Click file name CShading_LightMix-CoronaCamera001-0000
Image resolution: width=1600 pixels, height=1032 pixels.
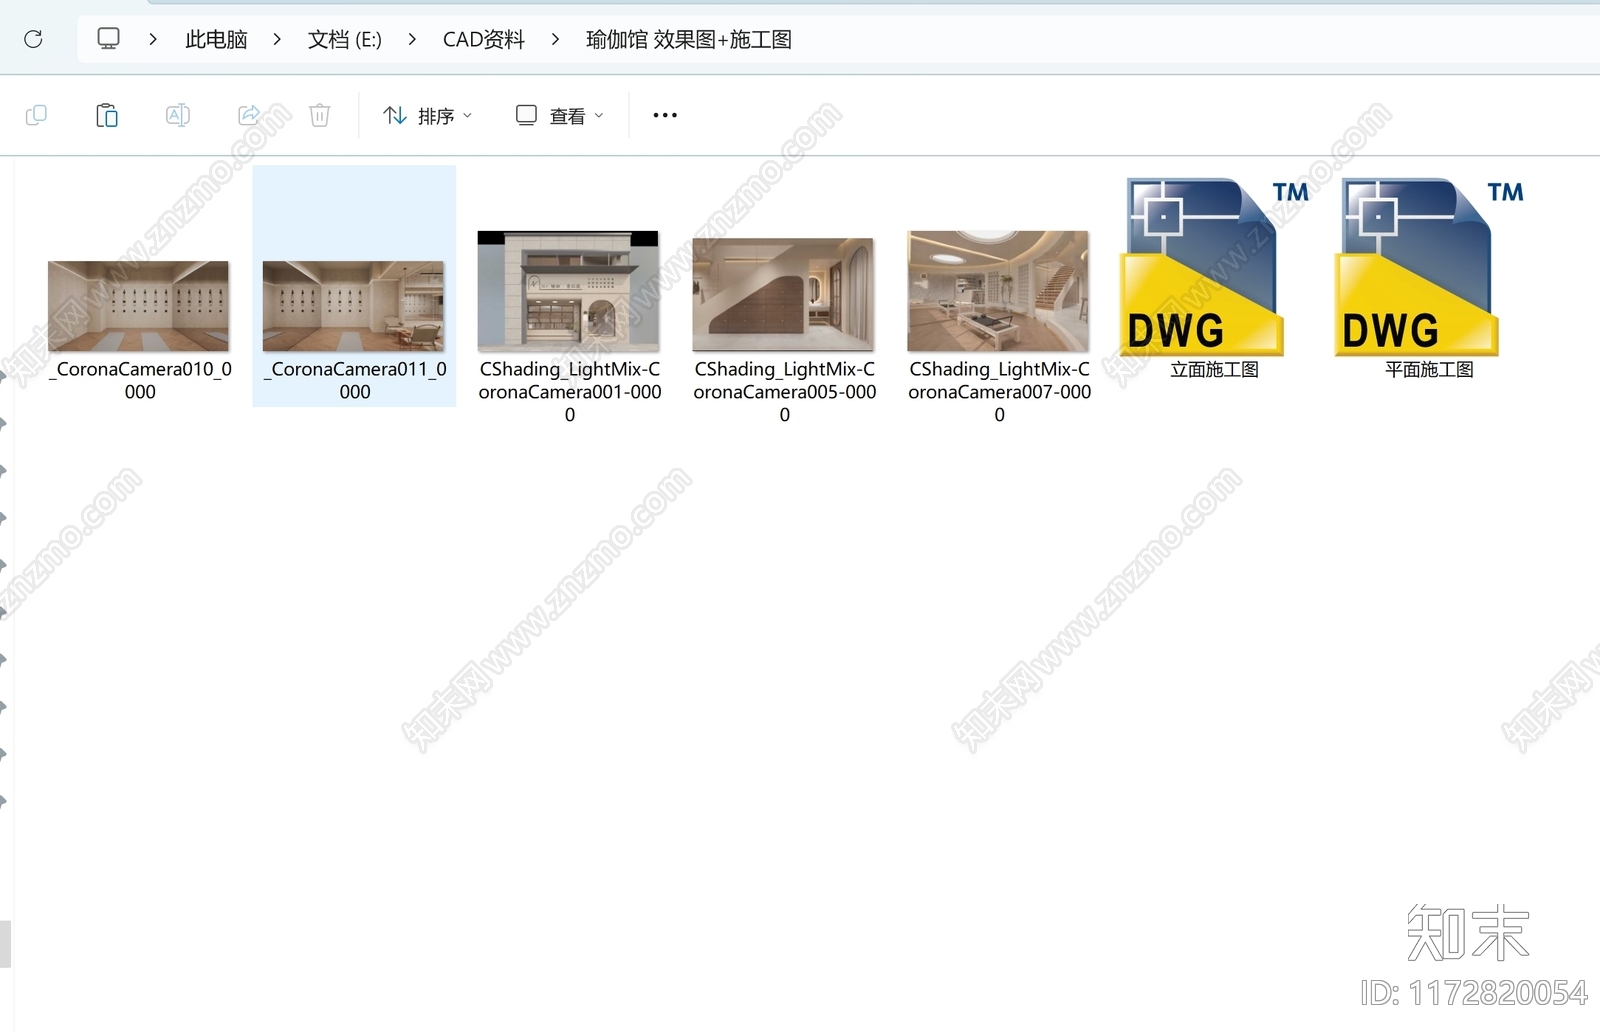pyautogui.click(x=570, y=392)
